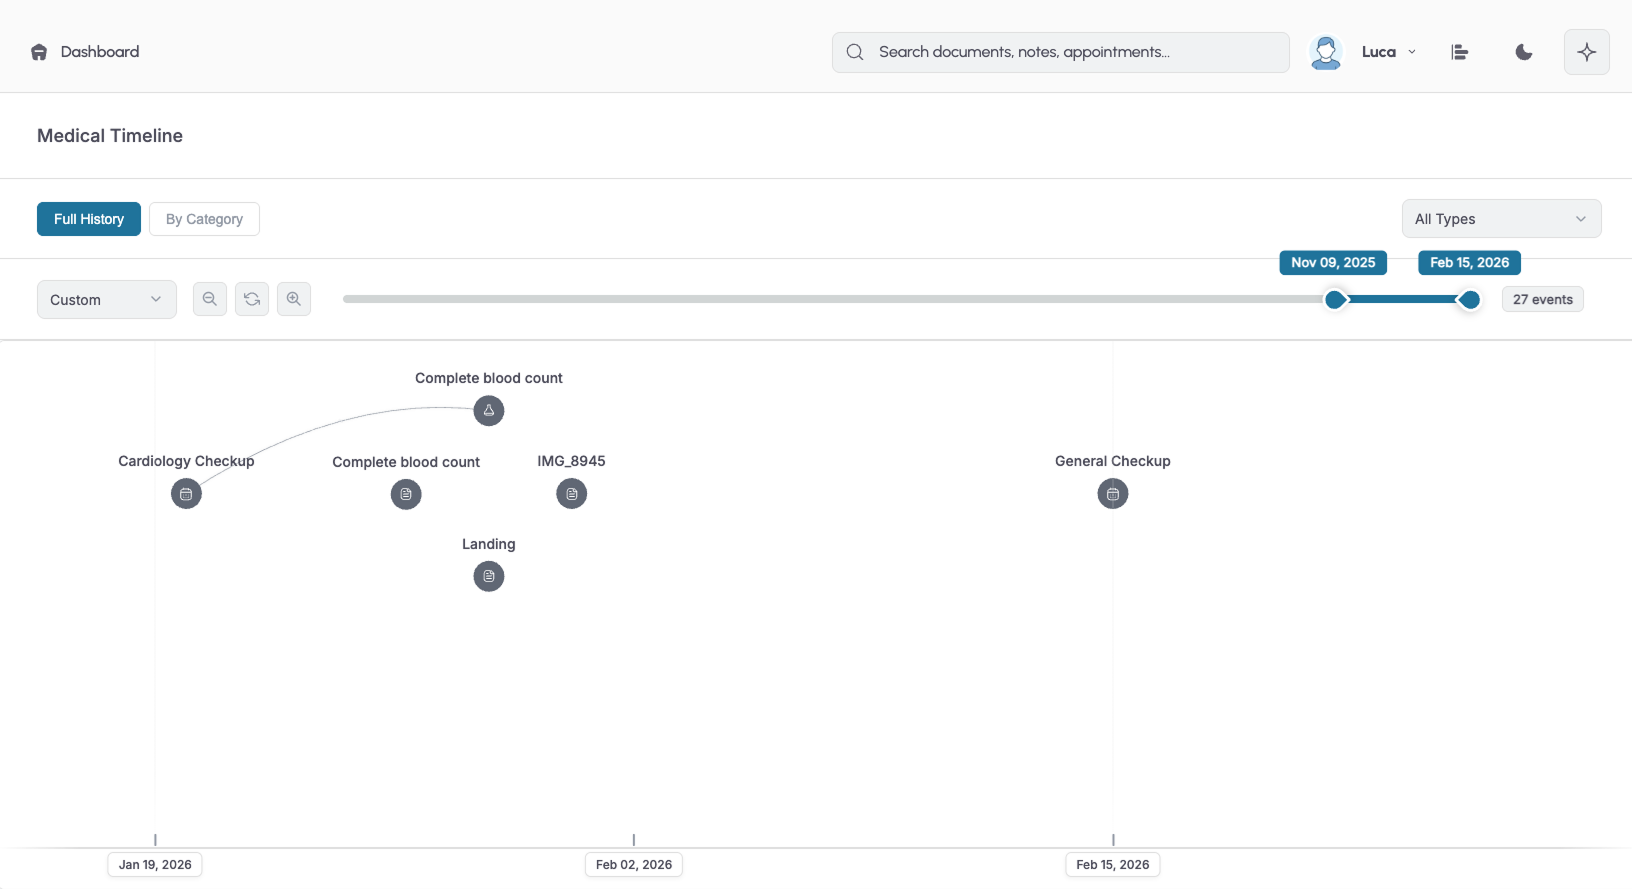
Task: Click the 27 events badge
Action: 1543,299
